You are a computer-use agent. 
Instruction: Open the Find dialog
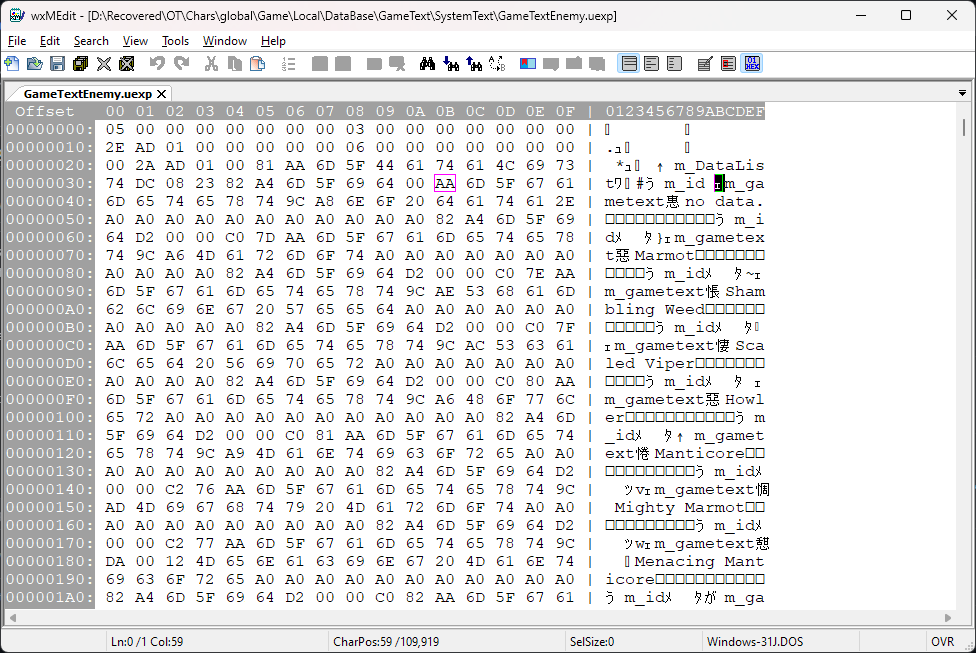click(427, 63)
